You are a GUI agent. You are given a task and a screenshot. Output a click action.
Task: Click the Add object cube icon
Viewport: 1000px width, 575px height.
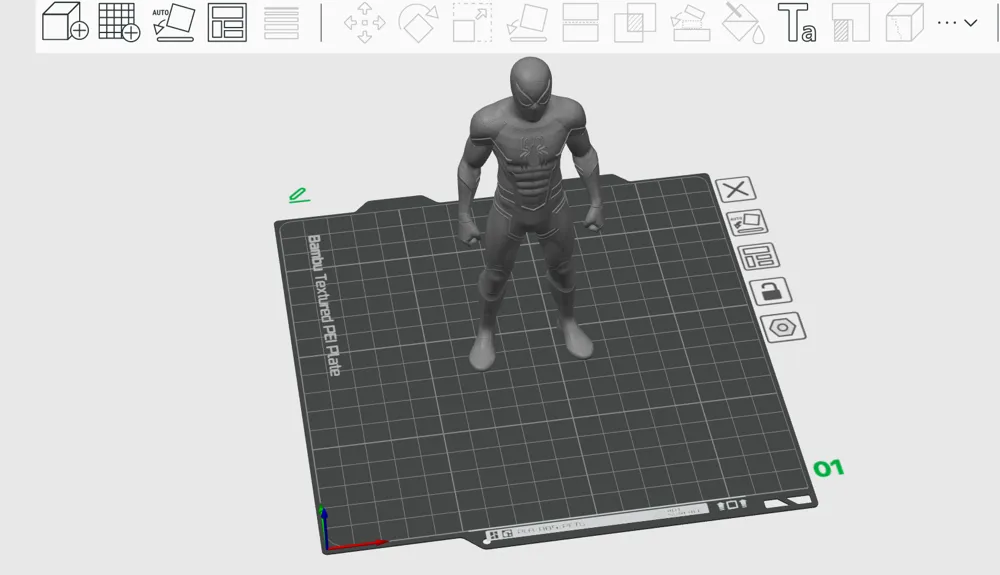pyautogui.click(x=64, y=22)
